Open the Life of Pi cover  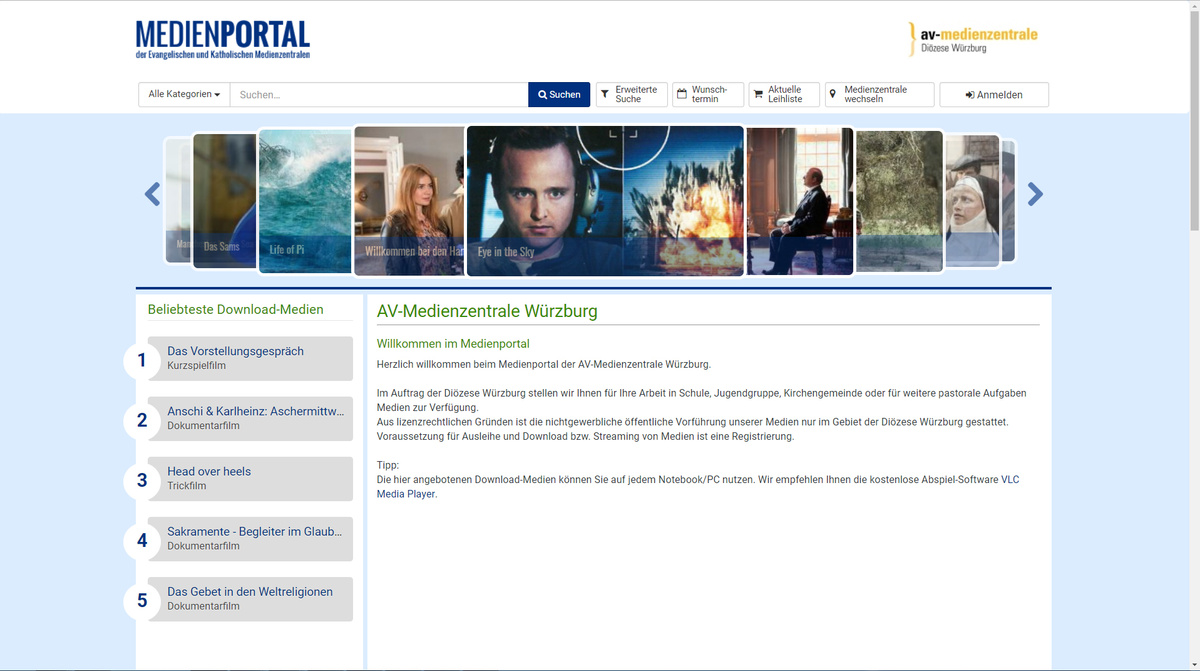point(305,200)
